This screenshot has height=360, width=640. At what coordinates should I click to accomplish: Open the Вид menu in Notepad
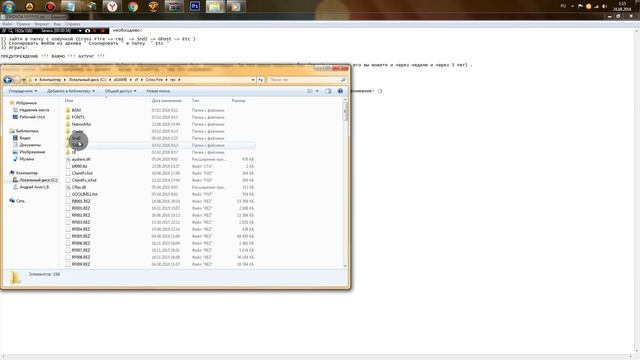coord(57,24)
